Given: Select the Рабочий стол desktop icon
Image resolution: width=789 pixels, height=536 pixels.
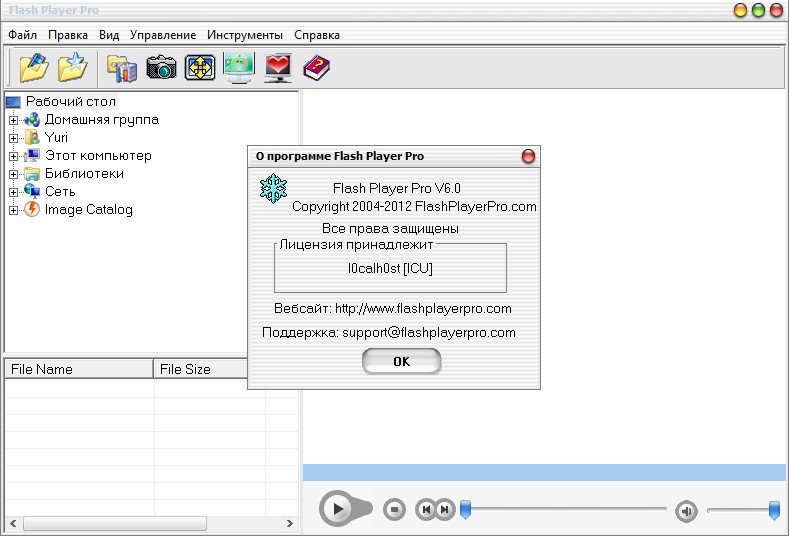Looking at the screenshot, I should point(13,102).
